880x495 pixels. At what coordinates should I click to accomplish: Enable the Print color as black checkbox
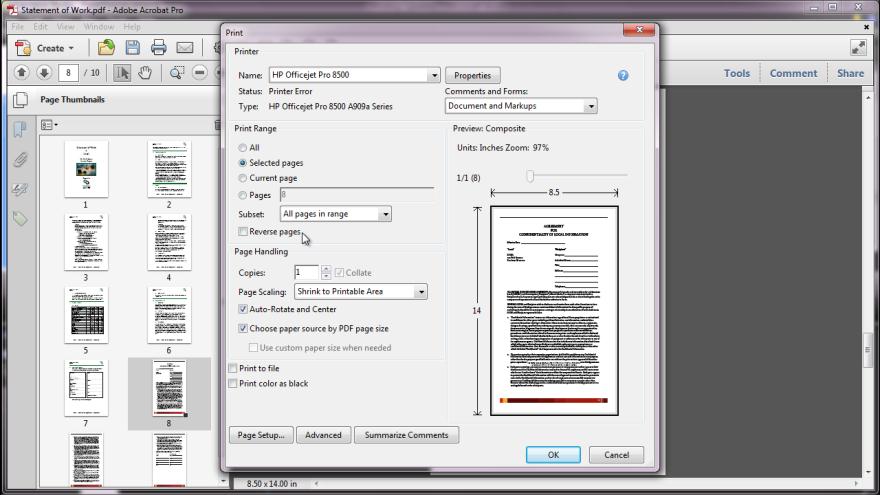click(232, 383)
